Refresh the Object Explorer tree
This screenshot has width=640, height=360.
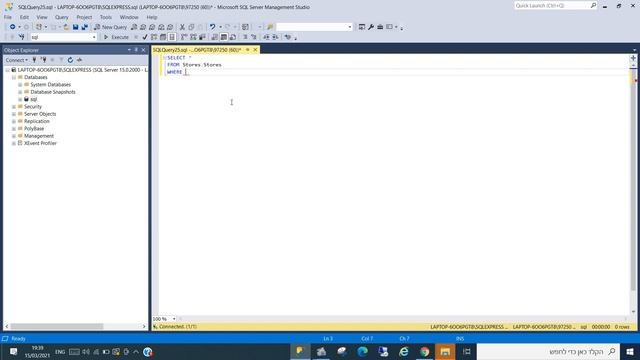[x=70, y=60]
